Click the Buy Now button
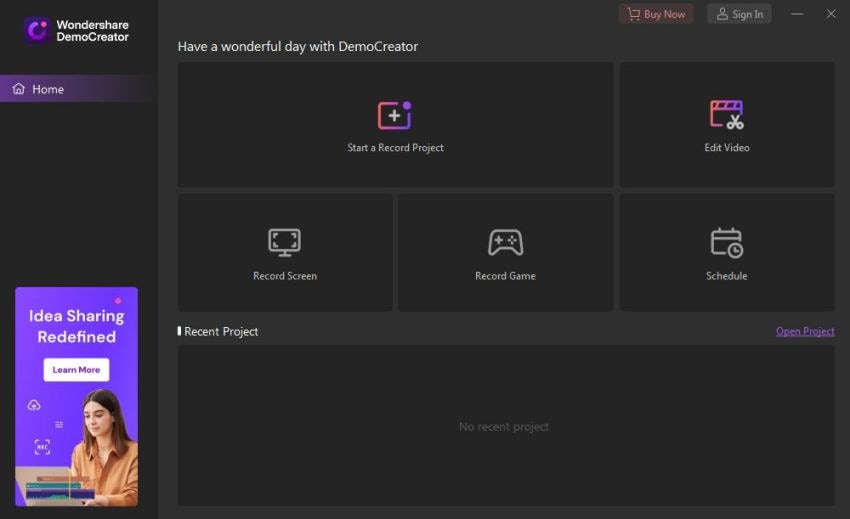 [656, 14]
